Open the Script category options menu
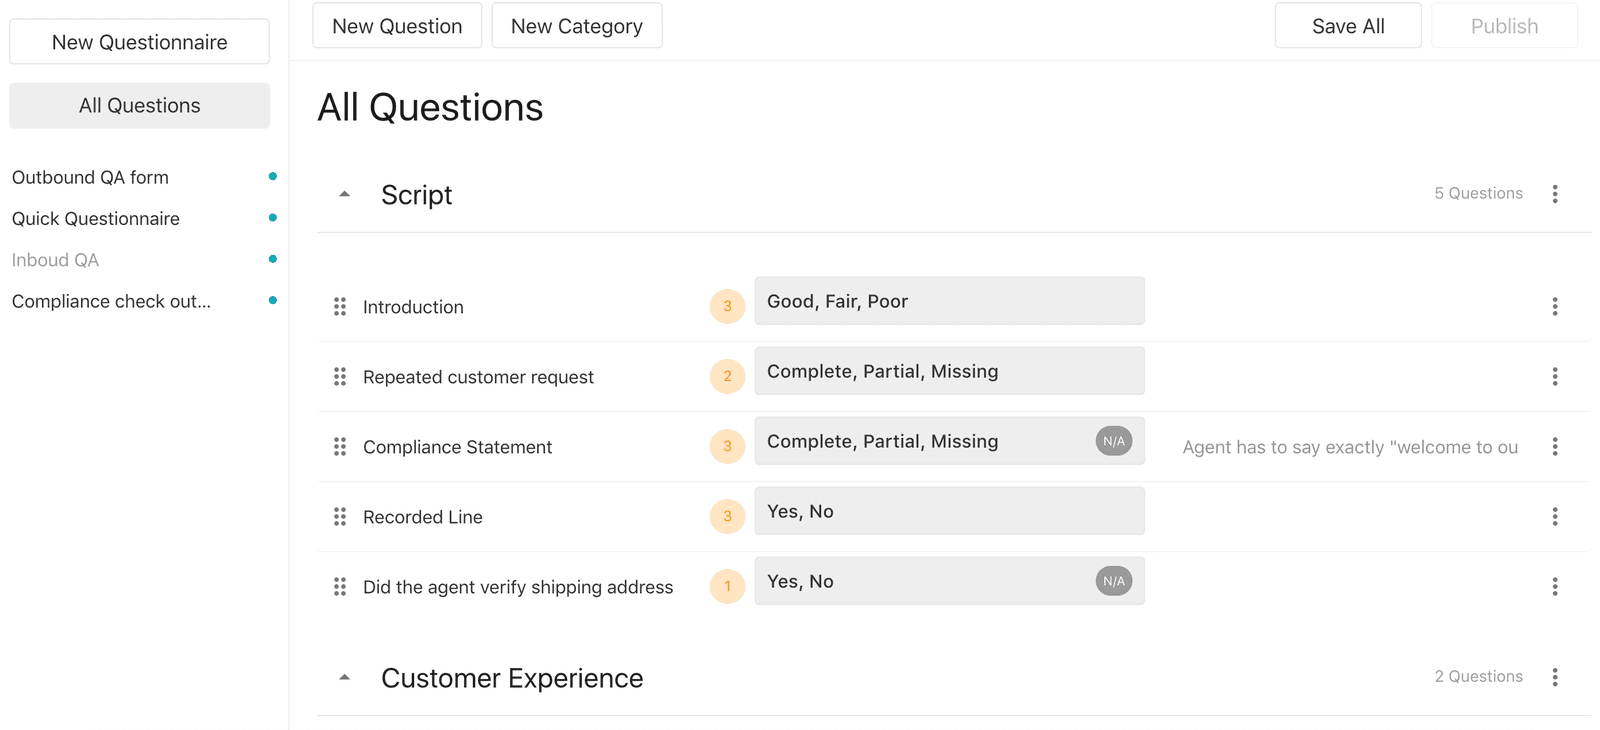 point(1554,194)
